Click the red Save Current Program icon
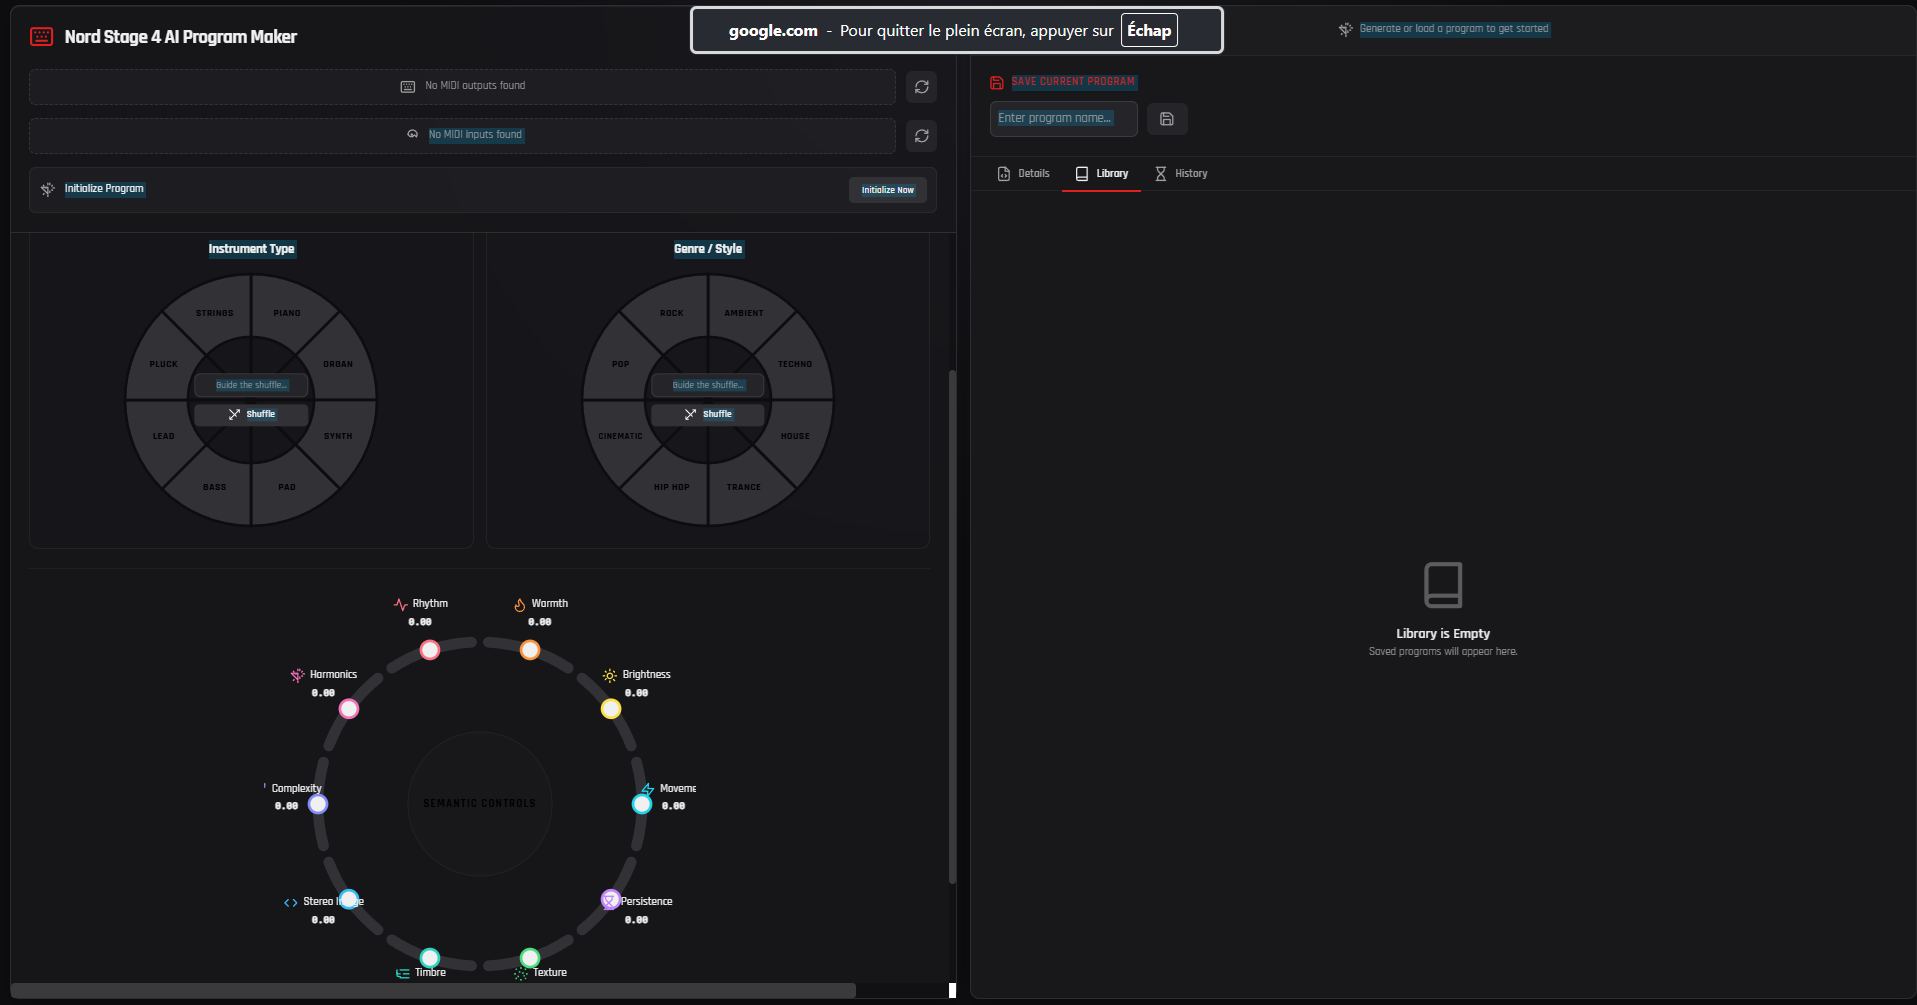The width and height of the screenshot is (1917, 1005). (997, 82)
